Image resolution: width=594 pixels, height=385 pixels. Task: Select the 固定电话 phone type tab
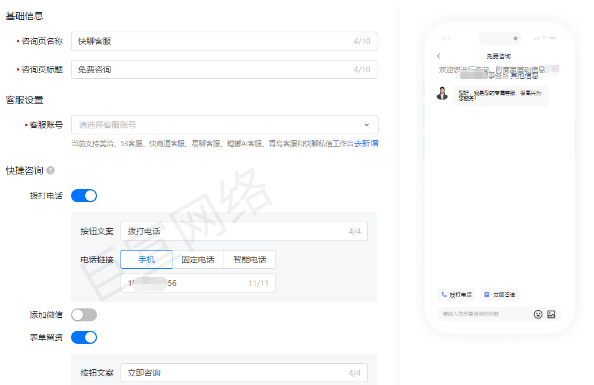point(198,260)
